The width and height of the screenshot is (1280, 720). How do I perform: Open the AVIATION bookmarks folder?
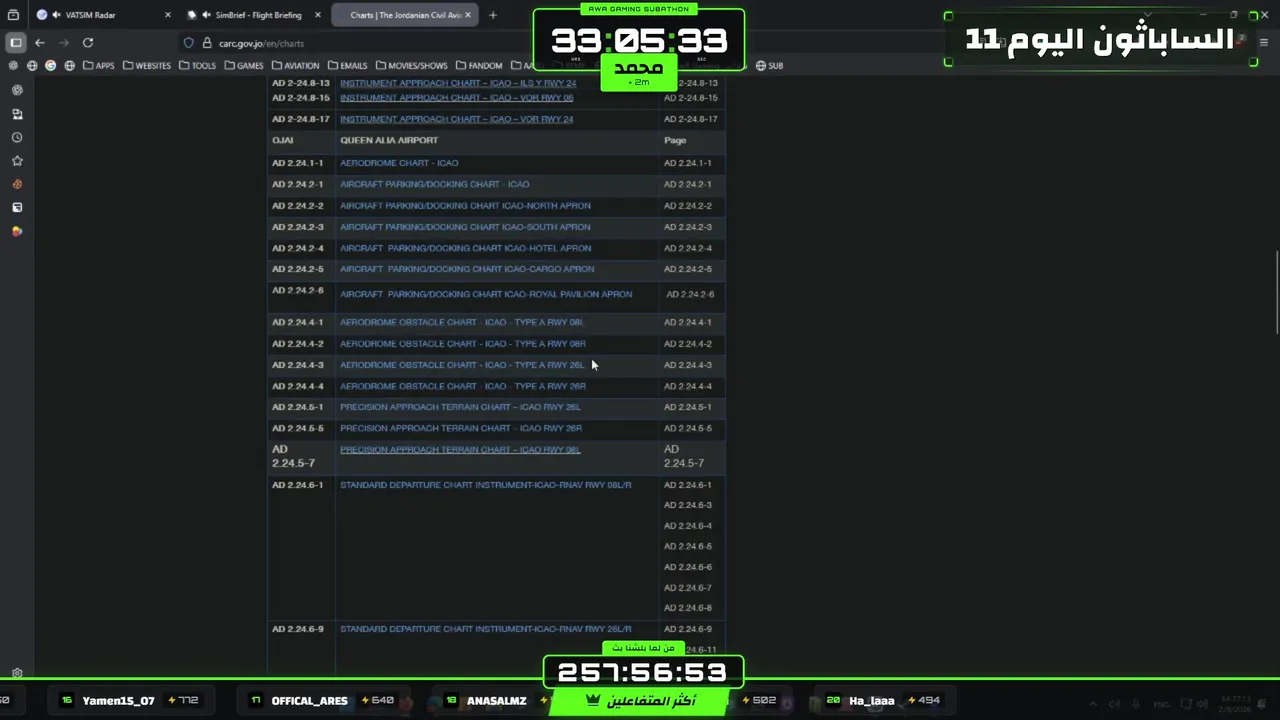point(296,66)
